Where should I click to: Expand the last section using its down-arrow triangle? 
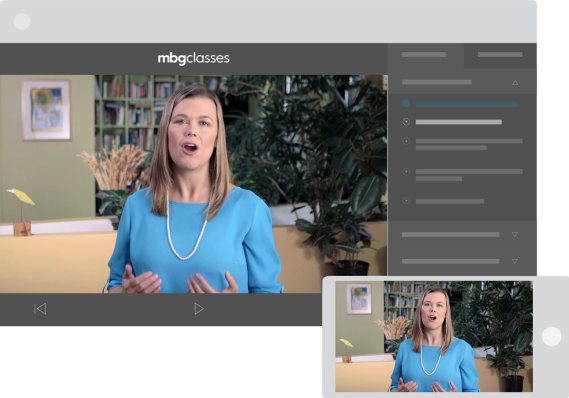click(515, 261)
